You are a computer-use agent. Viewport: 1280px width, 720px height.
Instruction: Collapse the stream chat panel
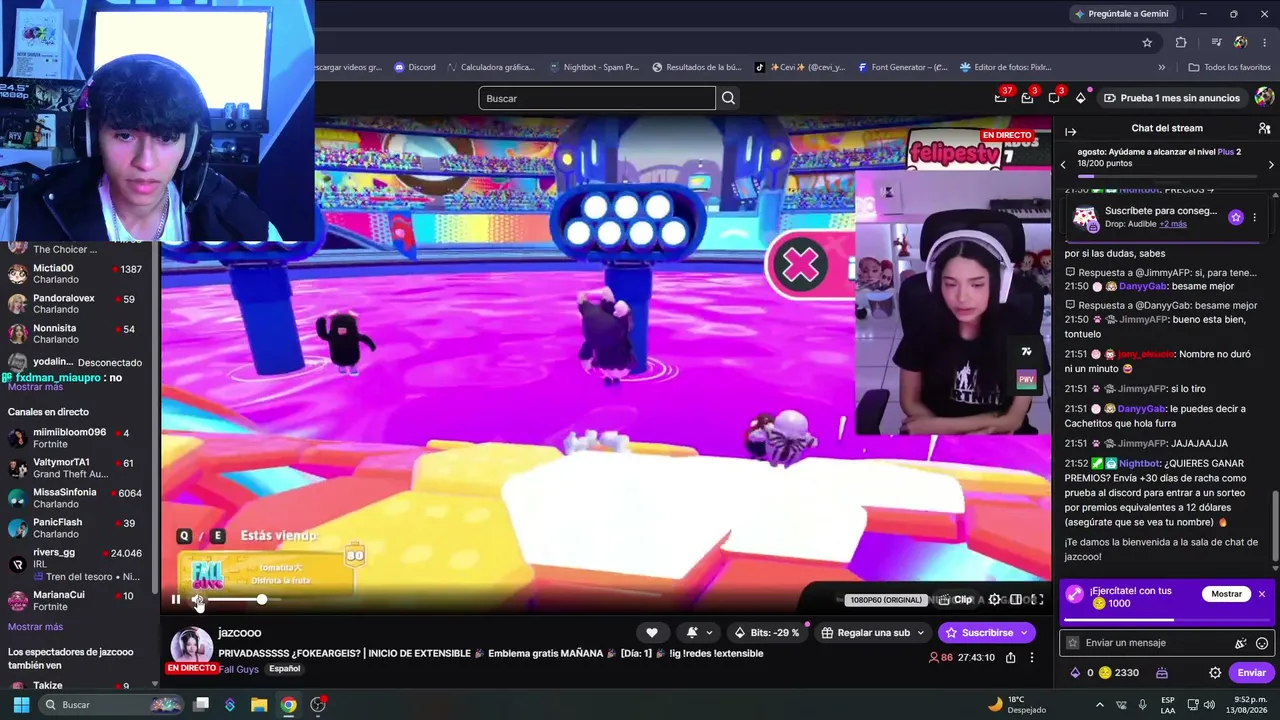pos(1070,131)
